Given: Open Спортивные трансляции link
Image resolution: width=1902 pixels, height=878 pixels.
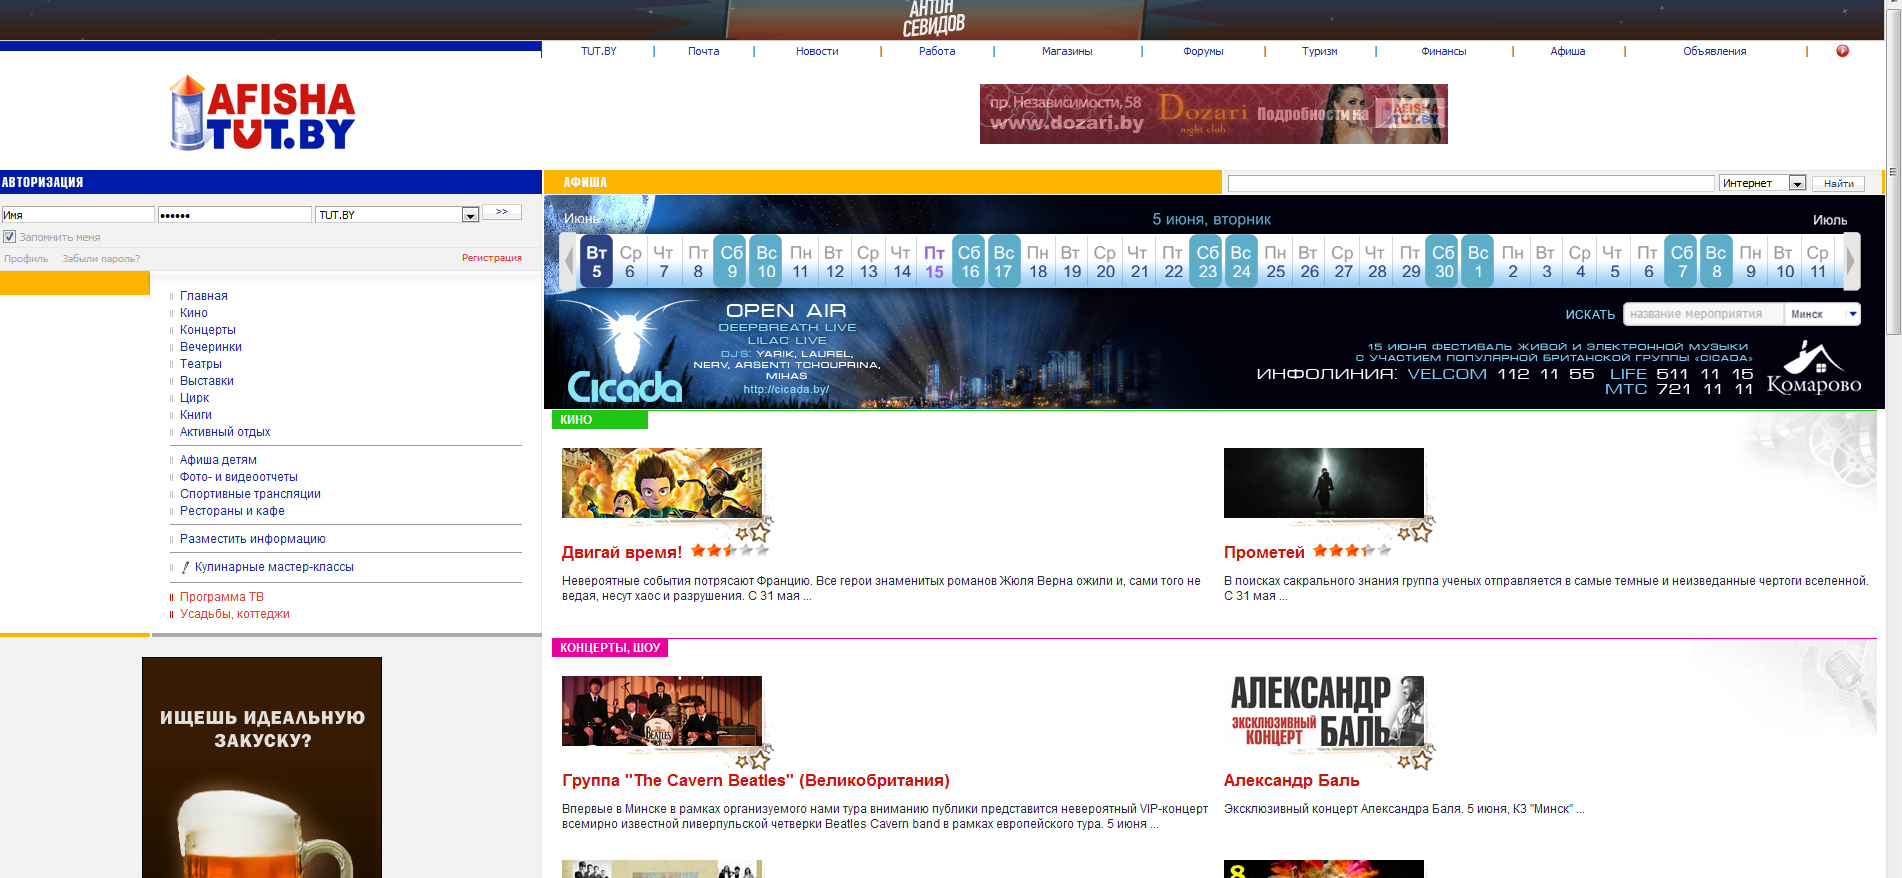Looking at the screenshot, I should (250, 494).
